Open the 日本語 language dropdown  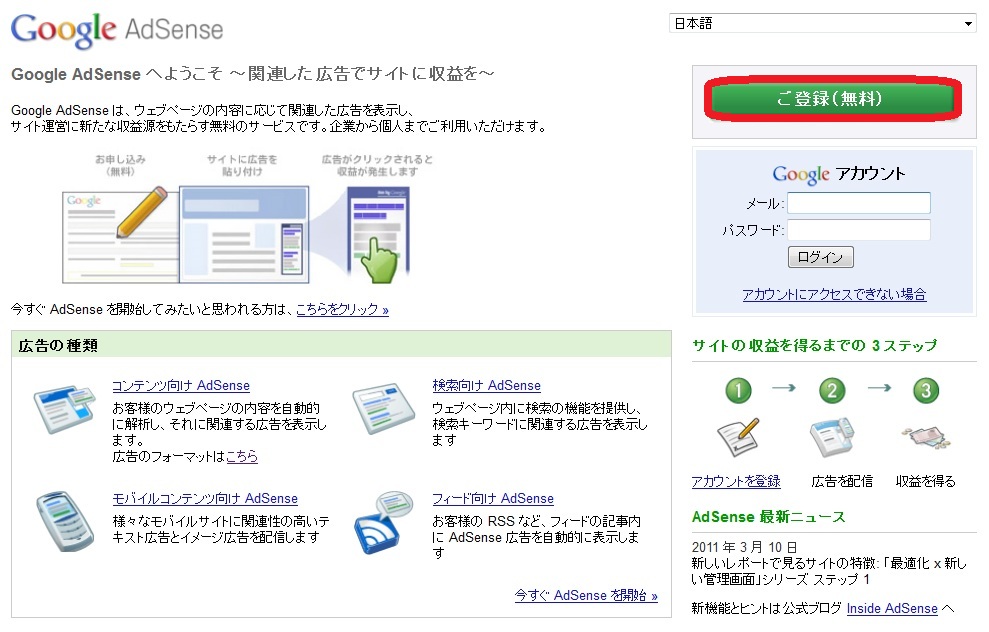pyautogui.click(x=822, y=23)
